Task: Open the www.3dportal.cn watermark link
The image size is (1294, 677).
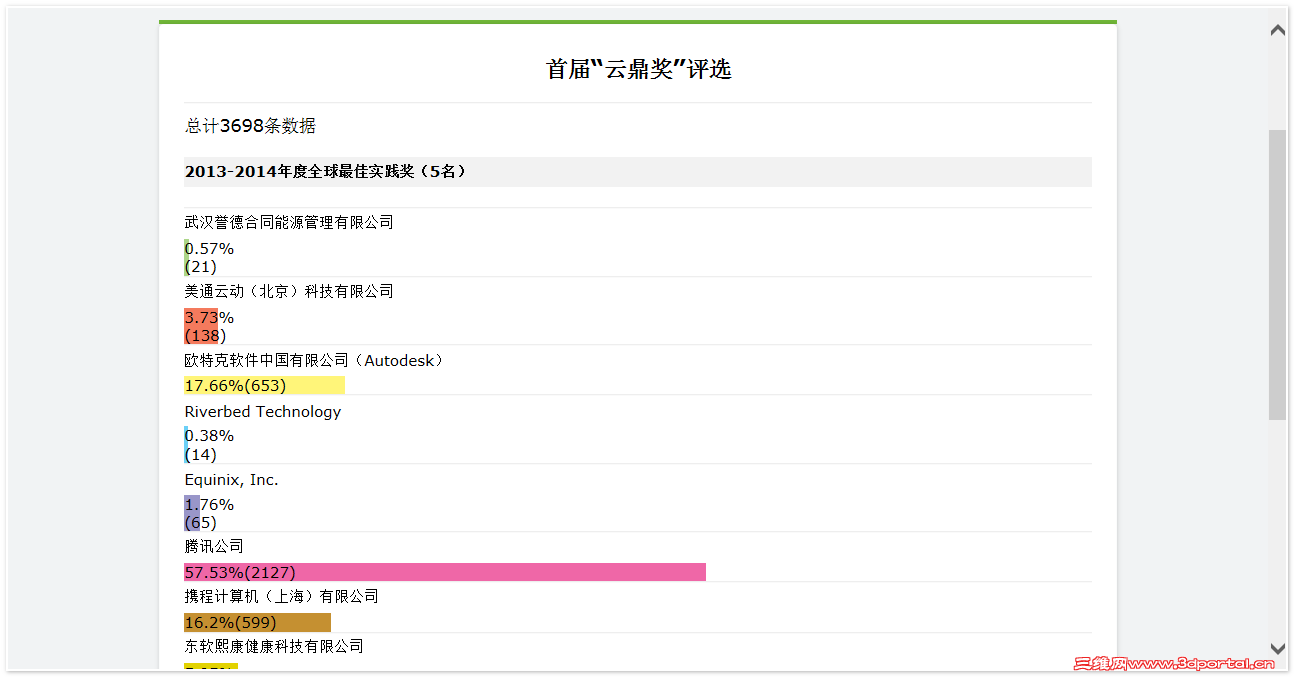Action: click(x=1174, y=662)
